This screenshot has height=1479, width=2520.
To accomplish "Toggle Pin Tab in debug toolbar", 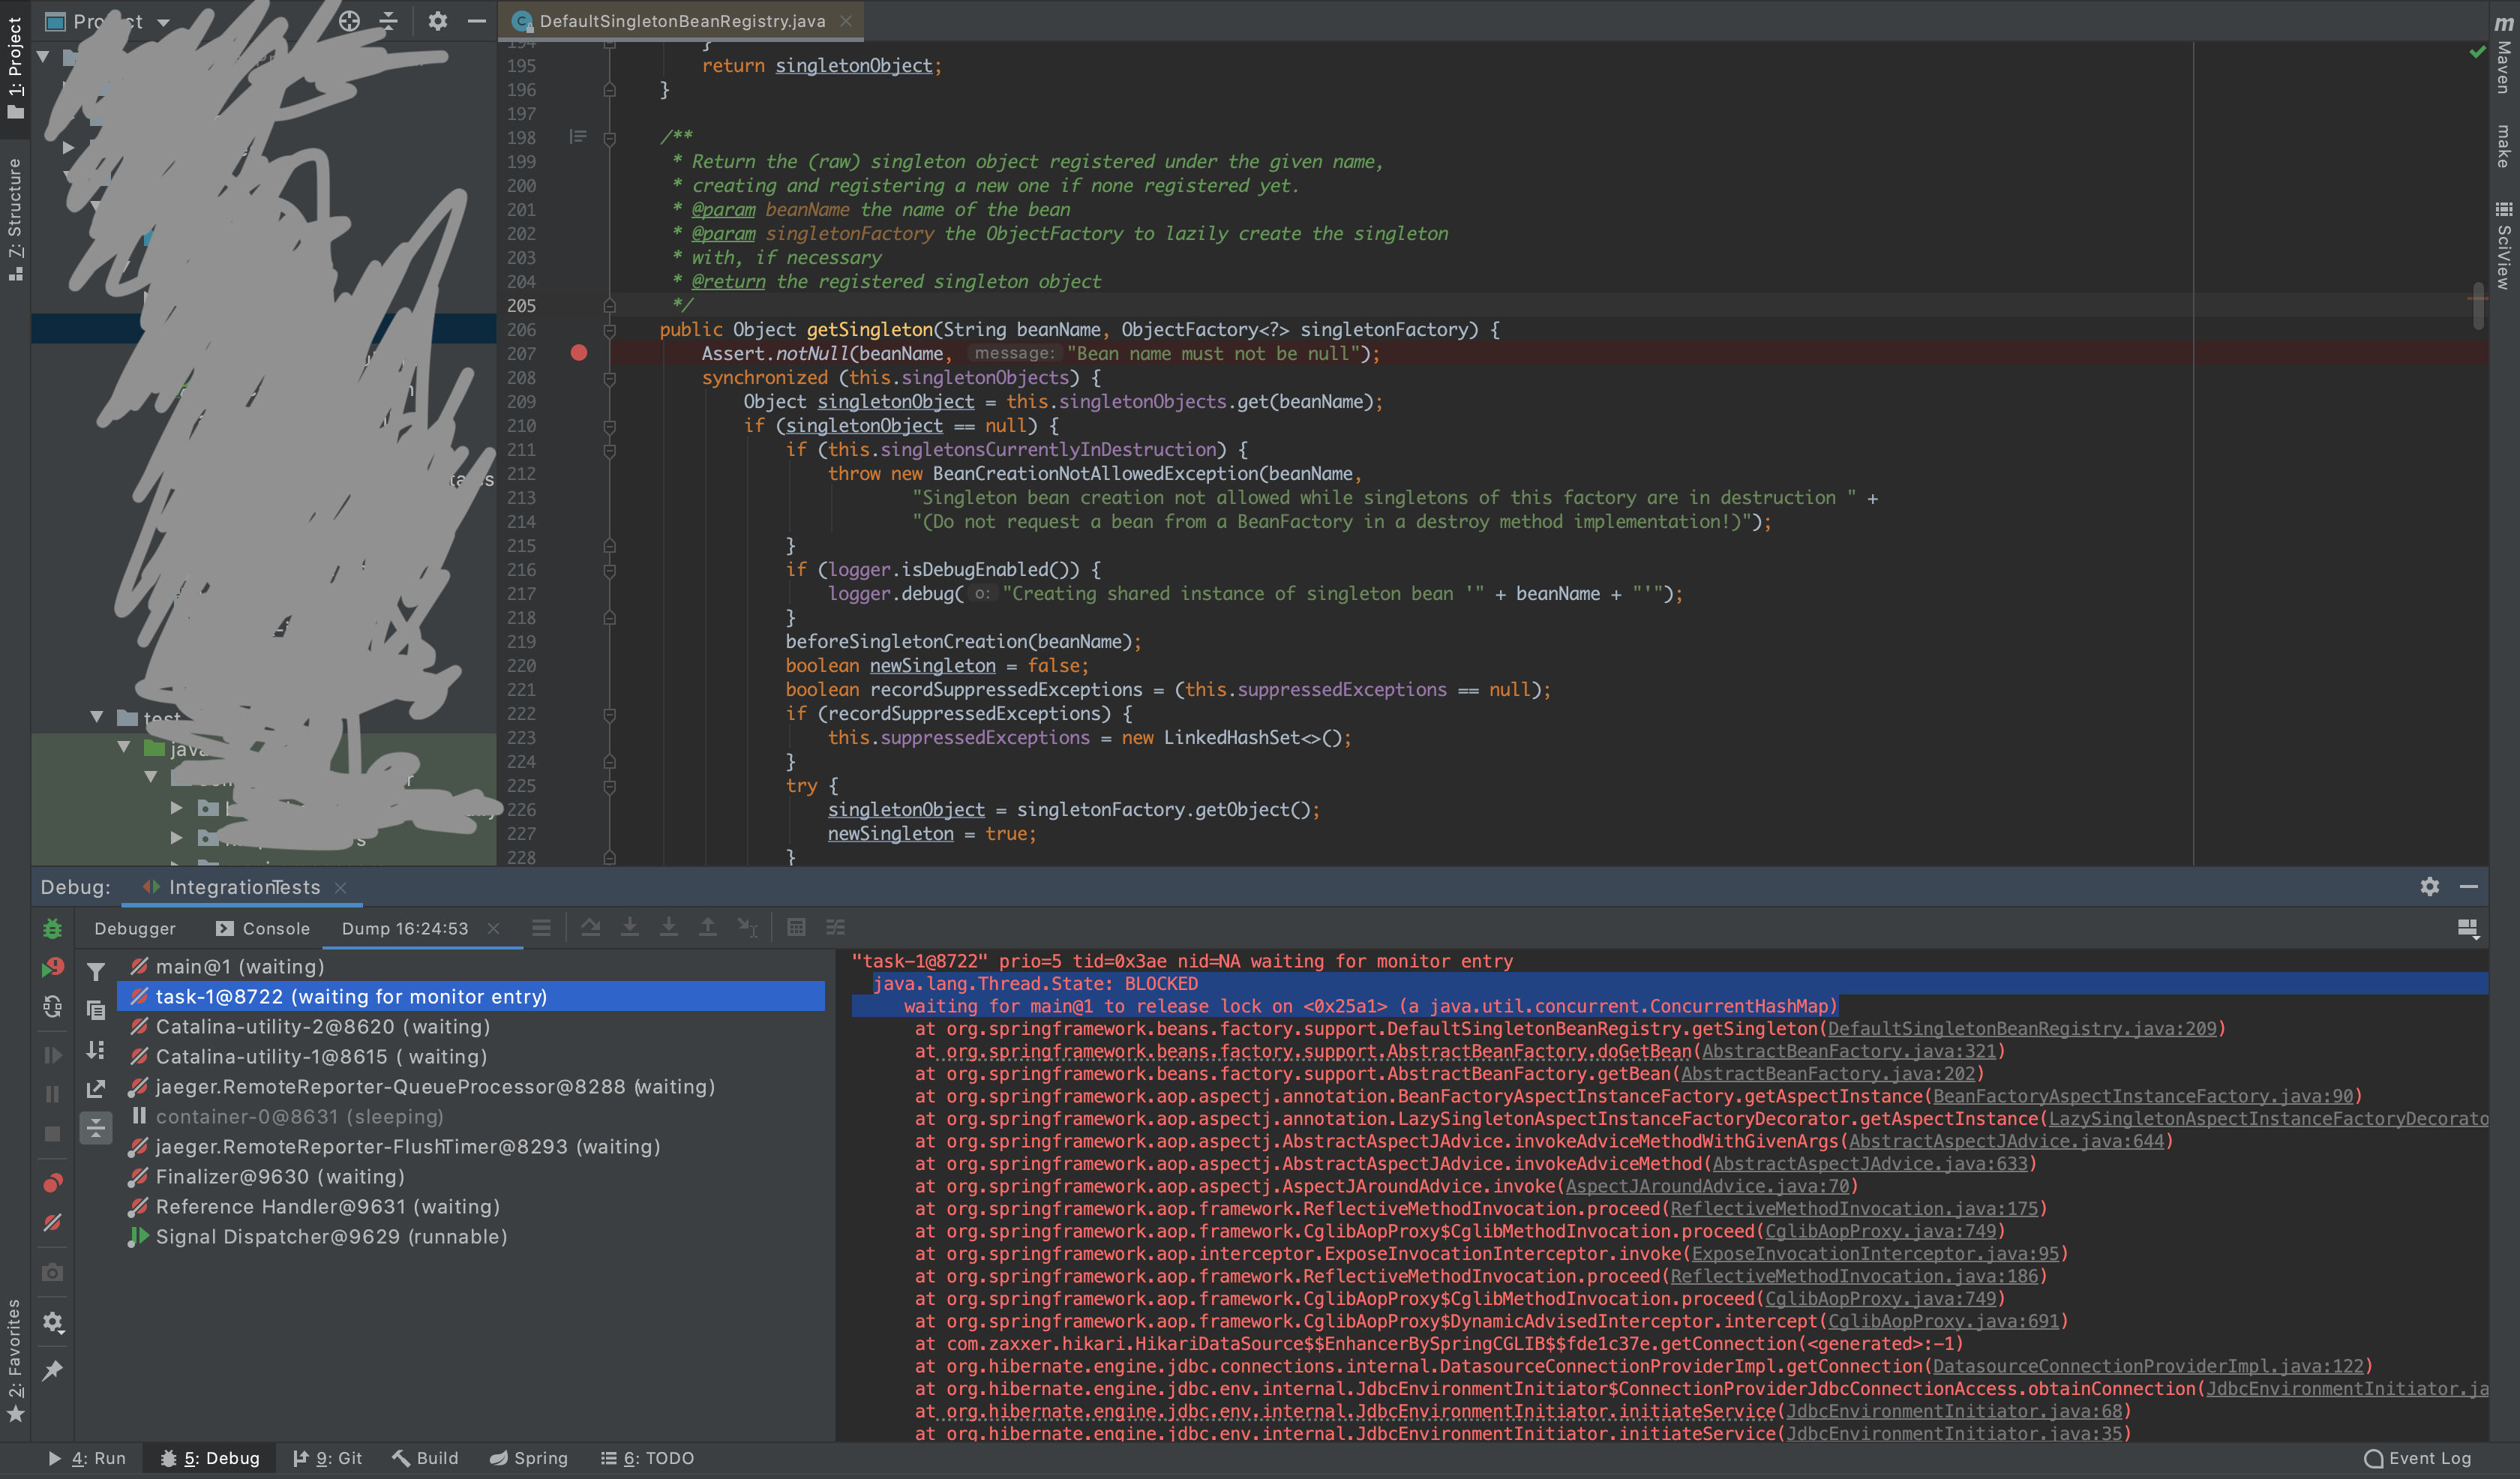I will point(53,1370).
